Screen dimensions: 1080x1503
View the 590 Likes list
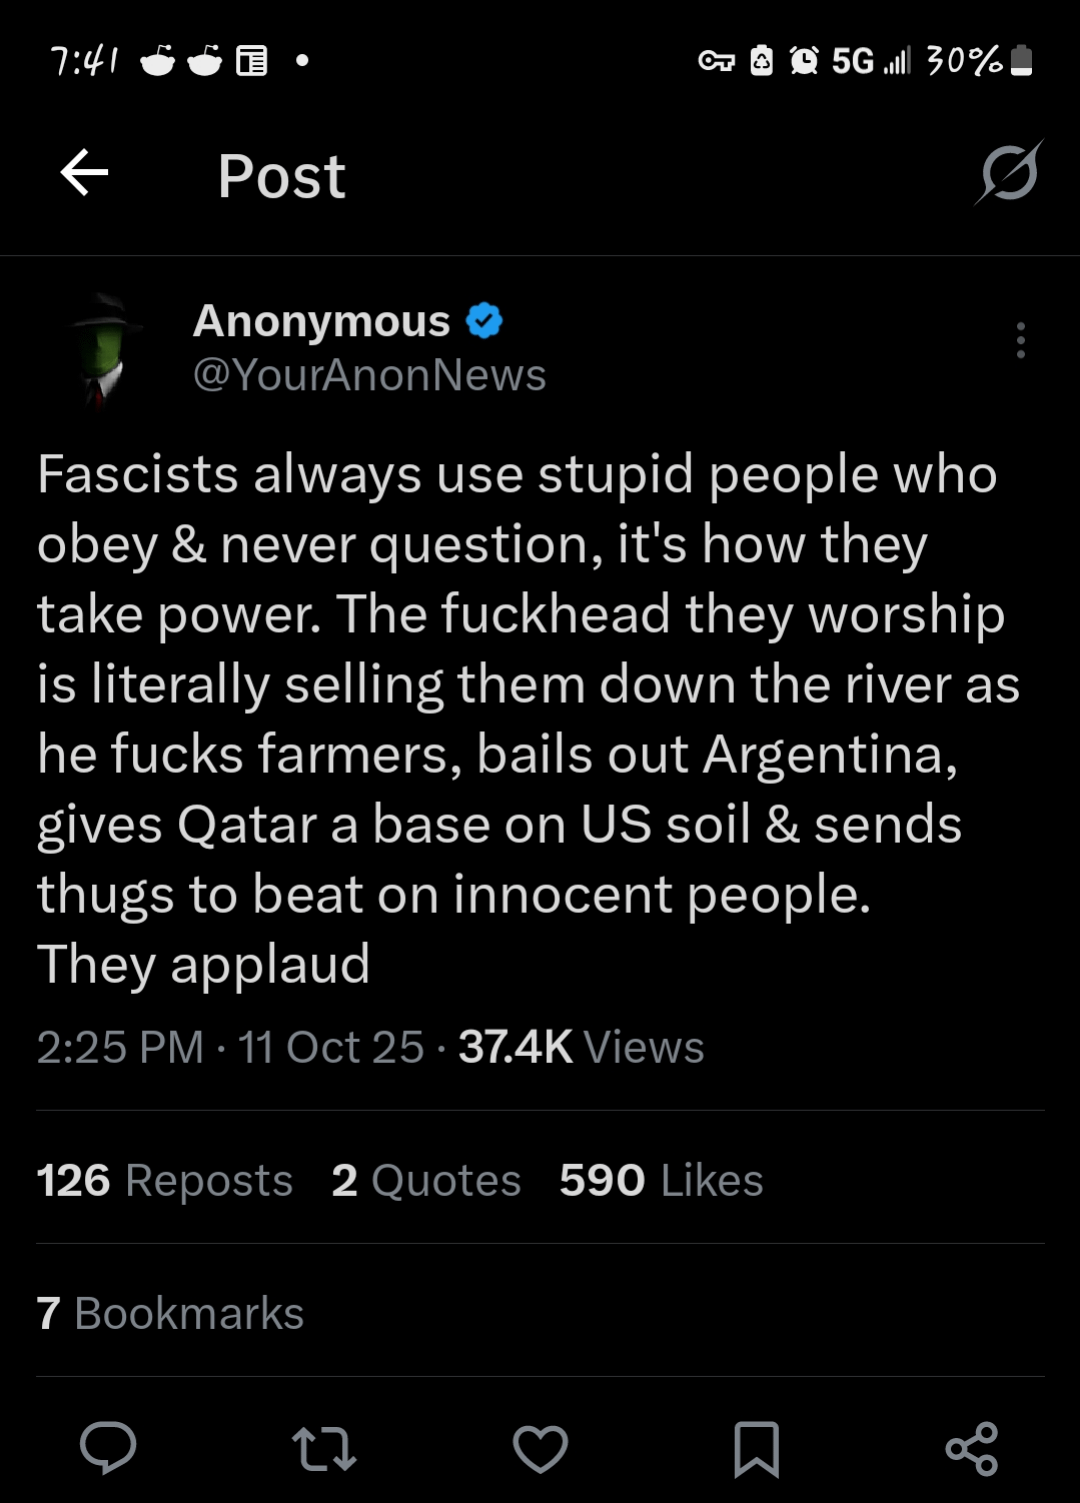click(x=661, y=1180)
